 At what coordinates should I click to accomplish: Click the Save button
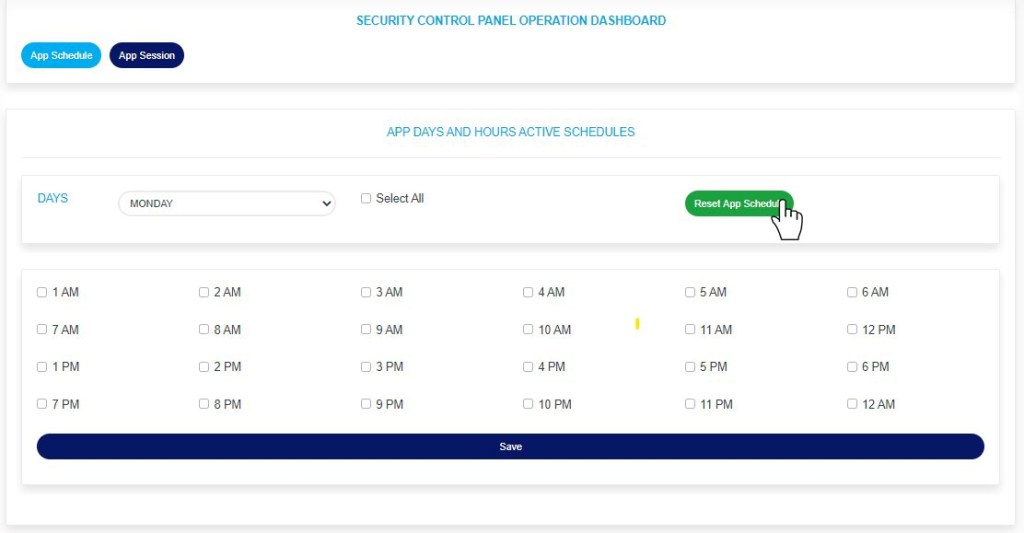coord(510,447)
